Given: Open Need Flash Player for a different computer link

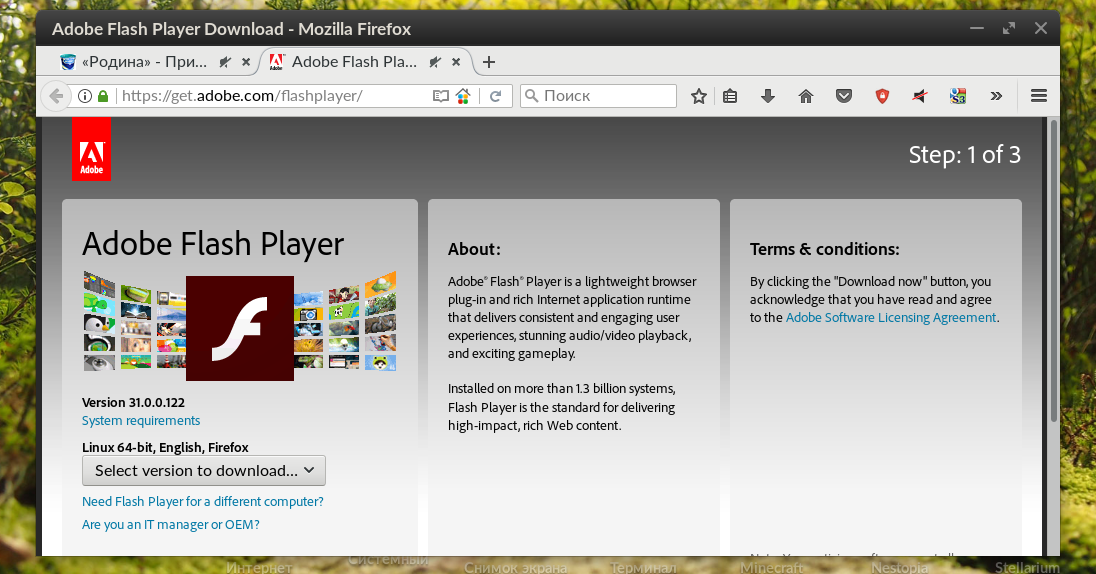Looking at the screenshot, I should (x=203, y=501).
